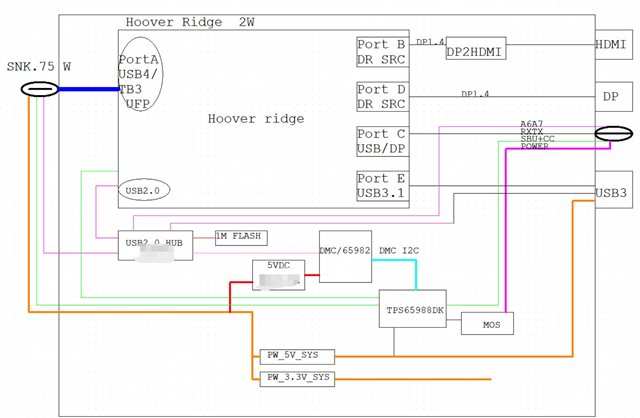Click the DP1.4 label next to Port B

click(x=430, y=42)
